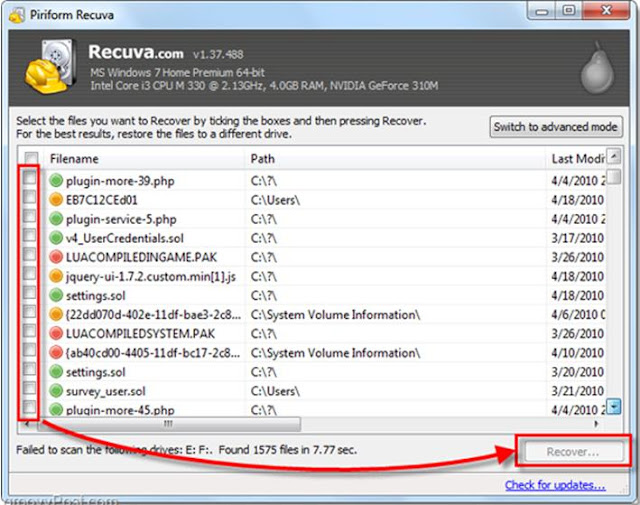This screenshot has height=505, width=640.
Task: Select the filename jquery-ui-1.7.2.custom.min[1].js
Action: [x=151, y=276]
